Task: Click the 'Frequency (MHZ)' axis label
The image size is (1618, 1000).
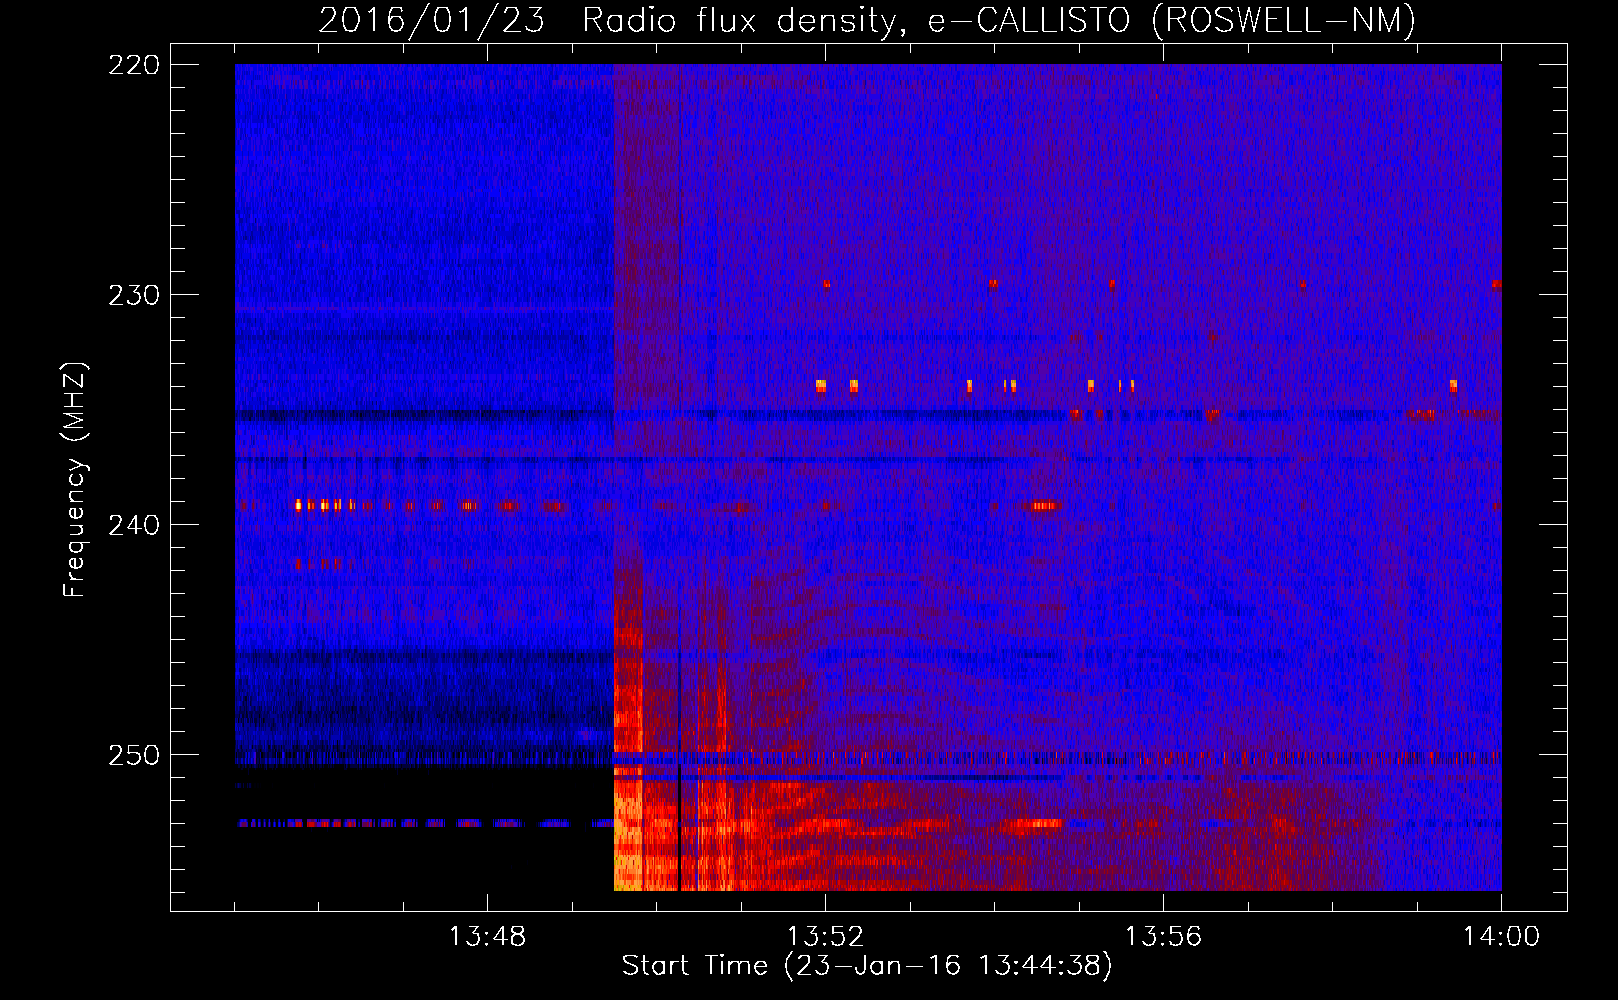Action: pyautogui.click(x=75, y=479)
